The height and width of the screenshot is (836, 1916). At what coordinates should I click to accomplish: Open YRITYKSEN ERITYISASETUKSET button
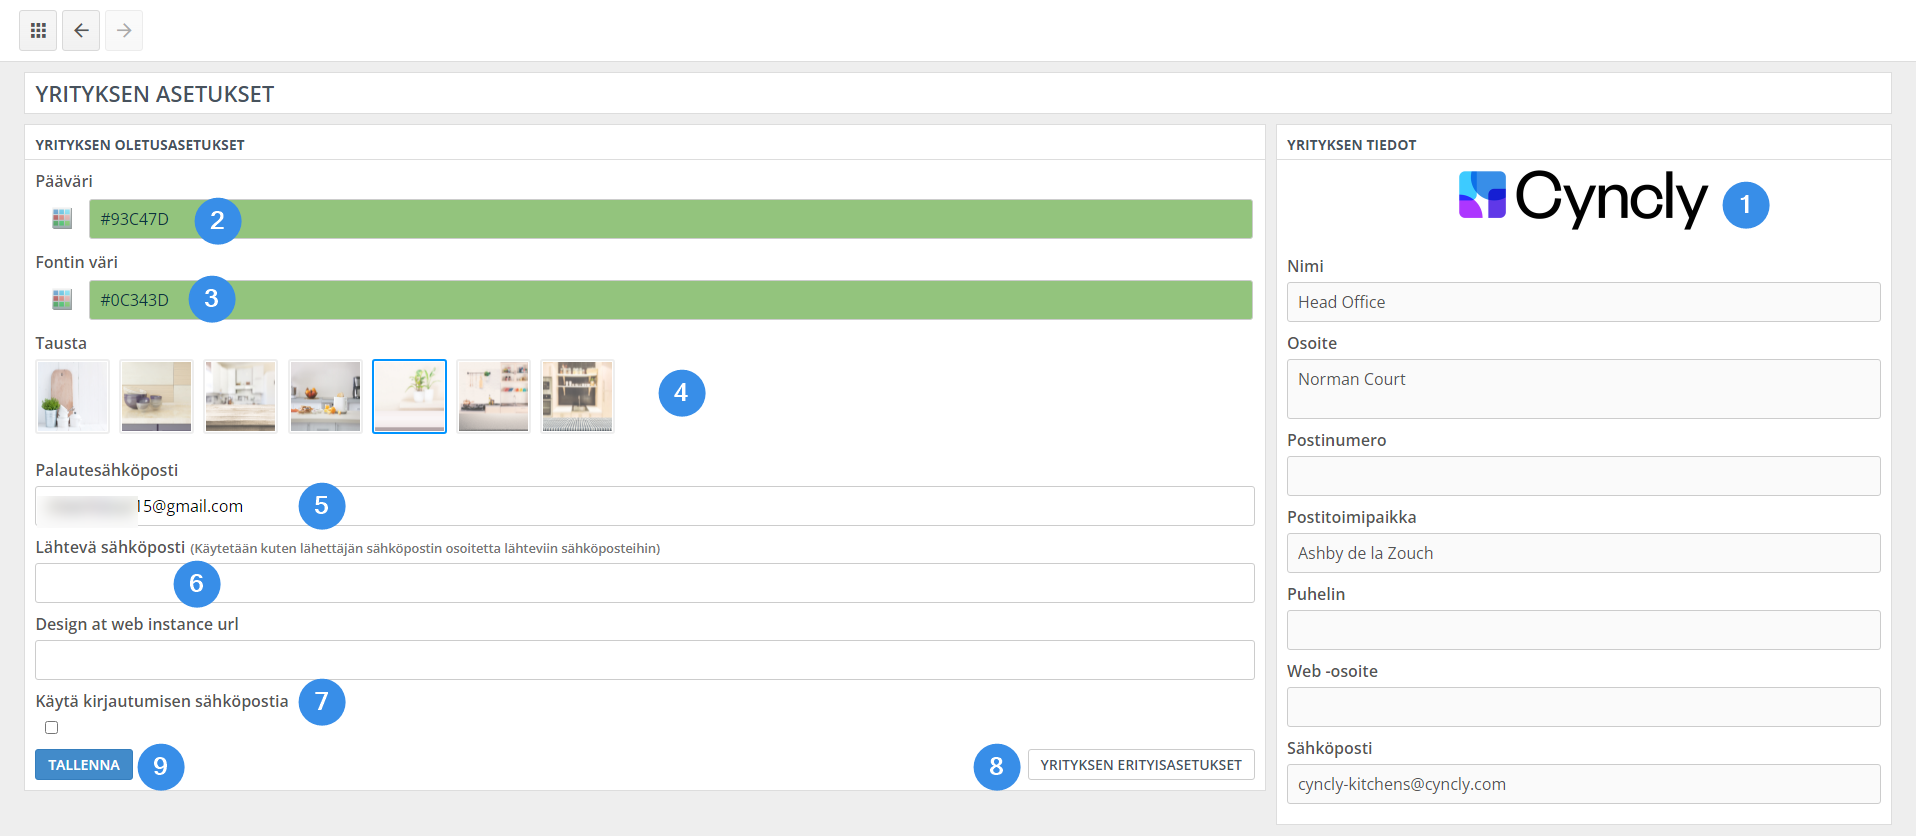[x=1140, y=765]
